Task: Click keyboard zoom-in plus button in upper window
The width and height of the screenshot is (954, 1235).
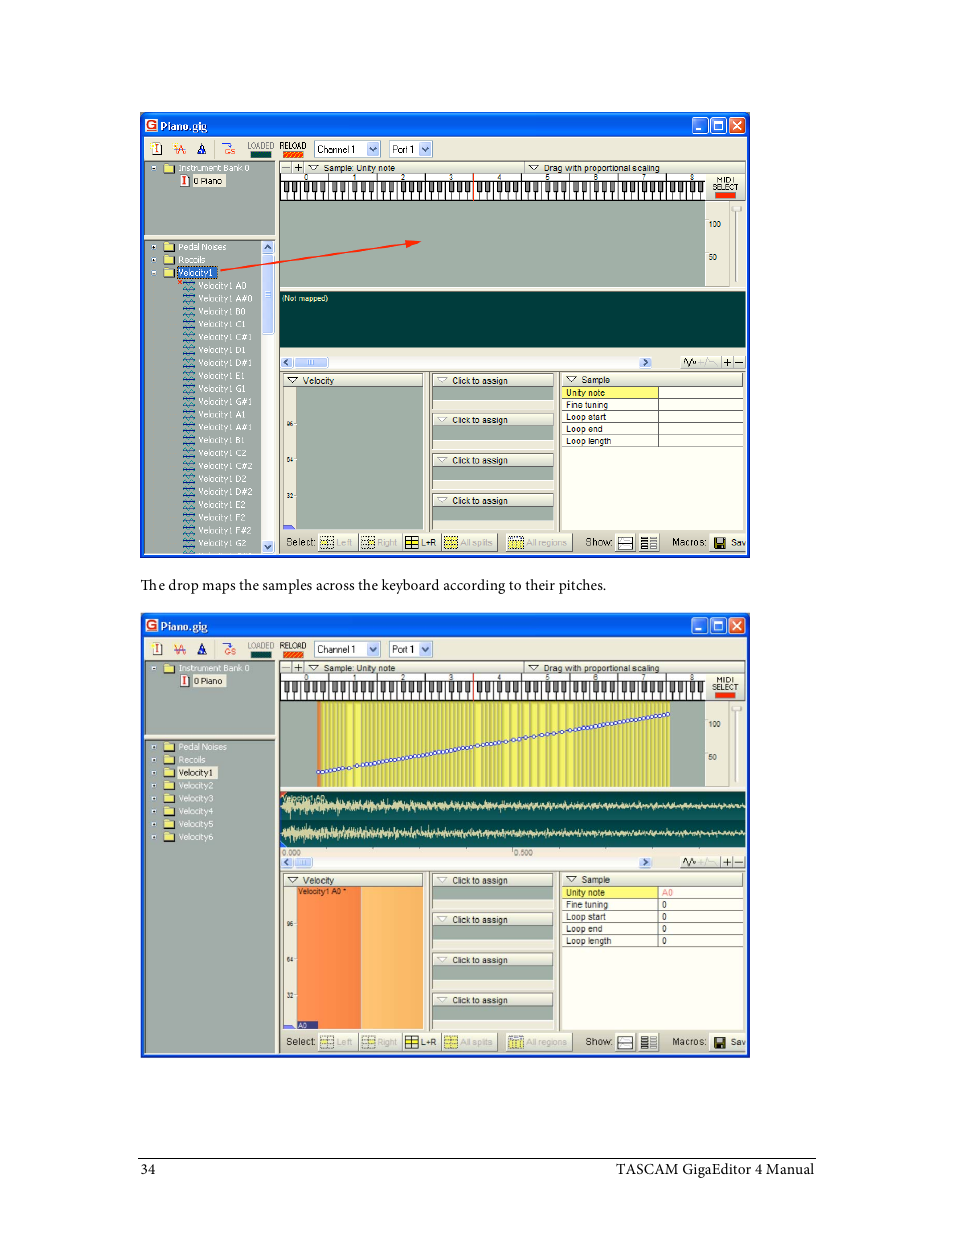Action: coord(298,168)
